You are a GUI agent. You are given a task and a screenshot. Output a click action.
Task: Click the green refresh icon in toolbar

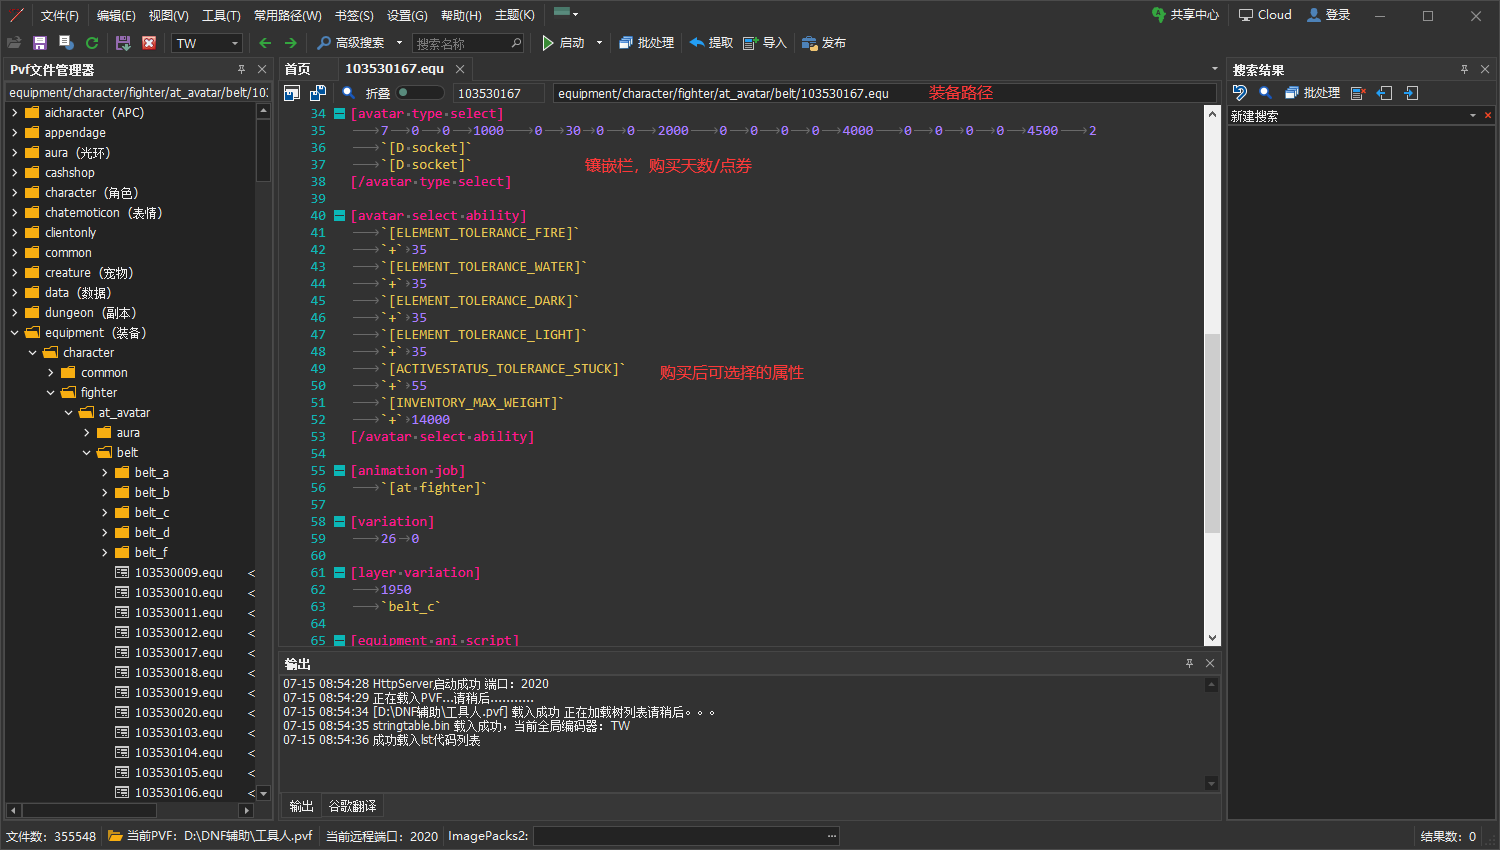click(x=92, y=43)
